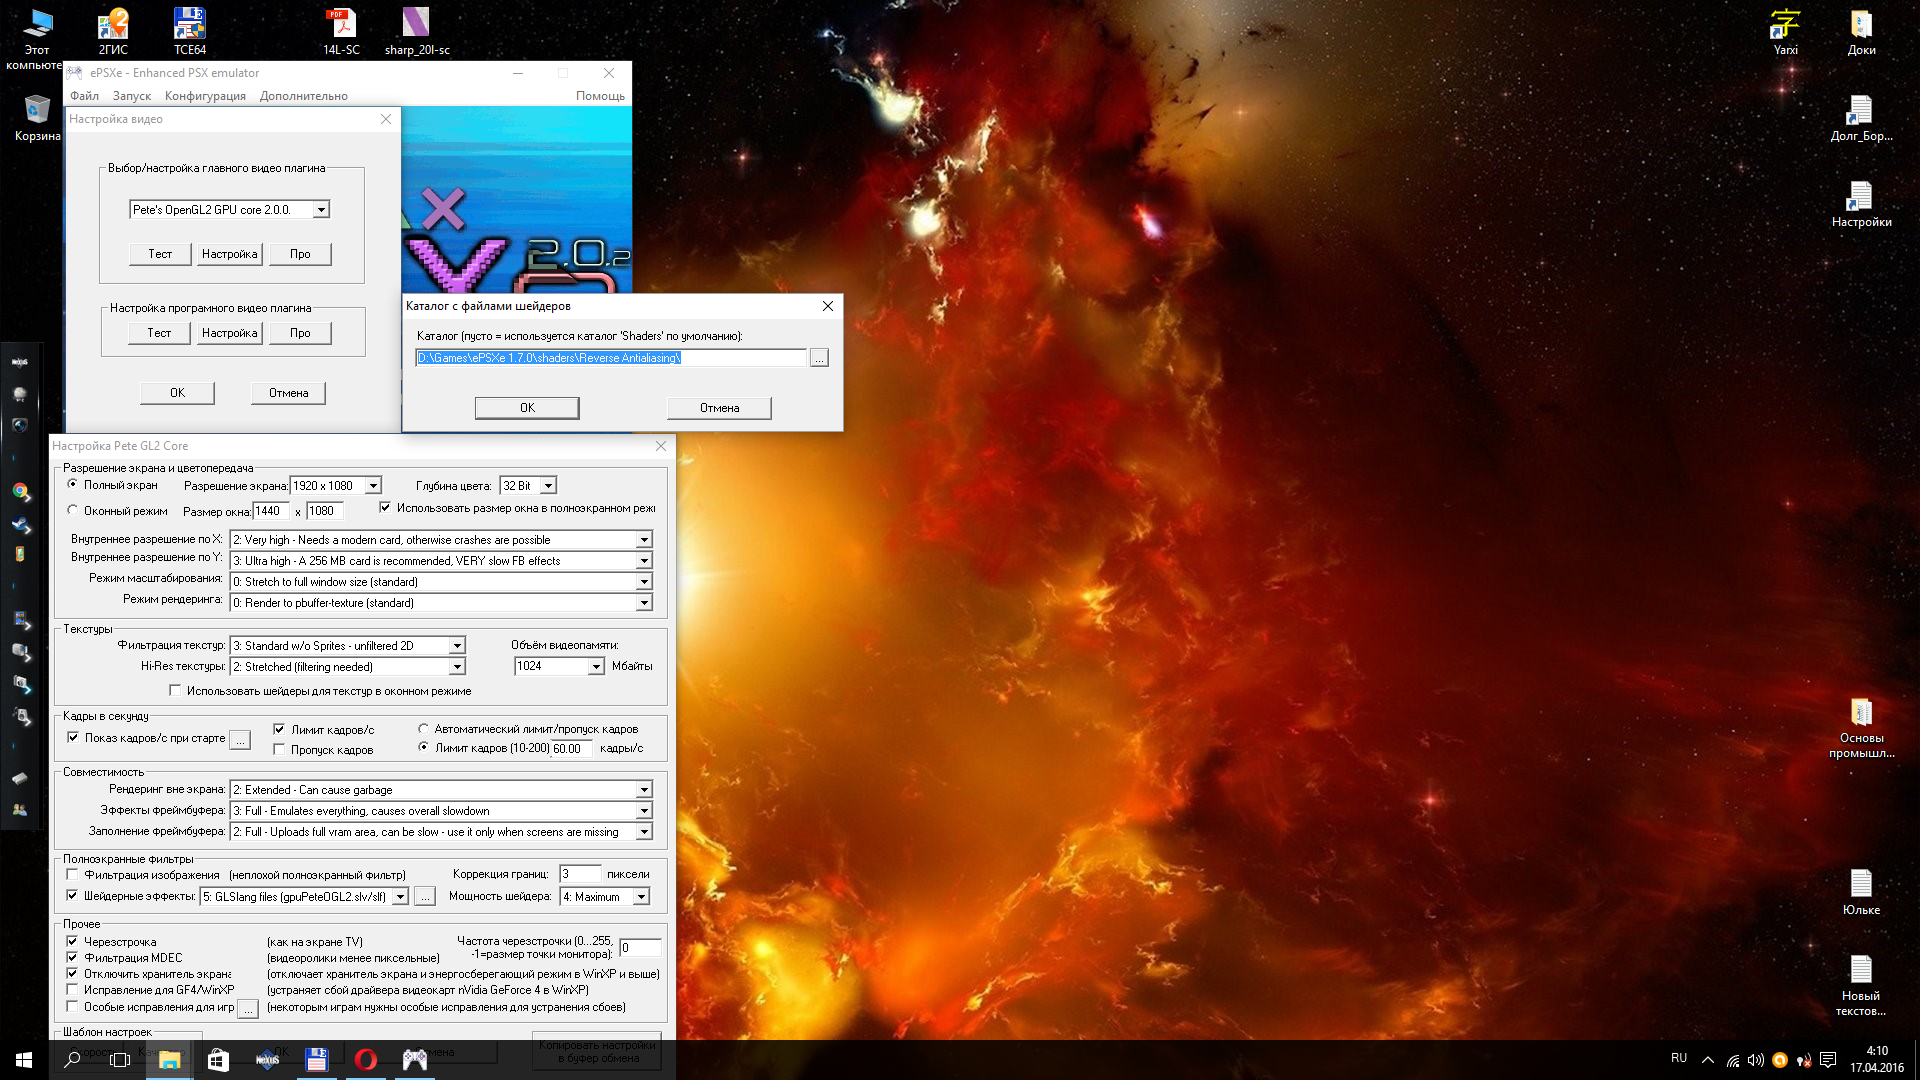Click shader catalog path input field
Image resolution: width=1920 pixels, height=1080 pixels.
pyautogui.click(x=613, y=357)
